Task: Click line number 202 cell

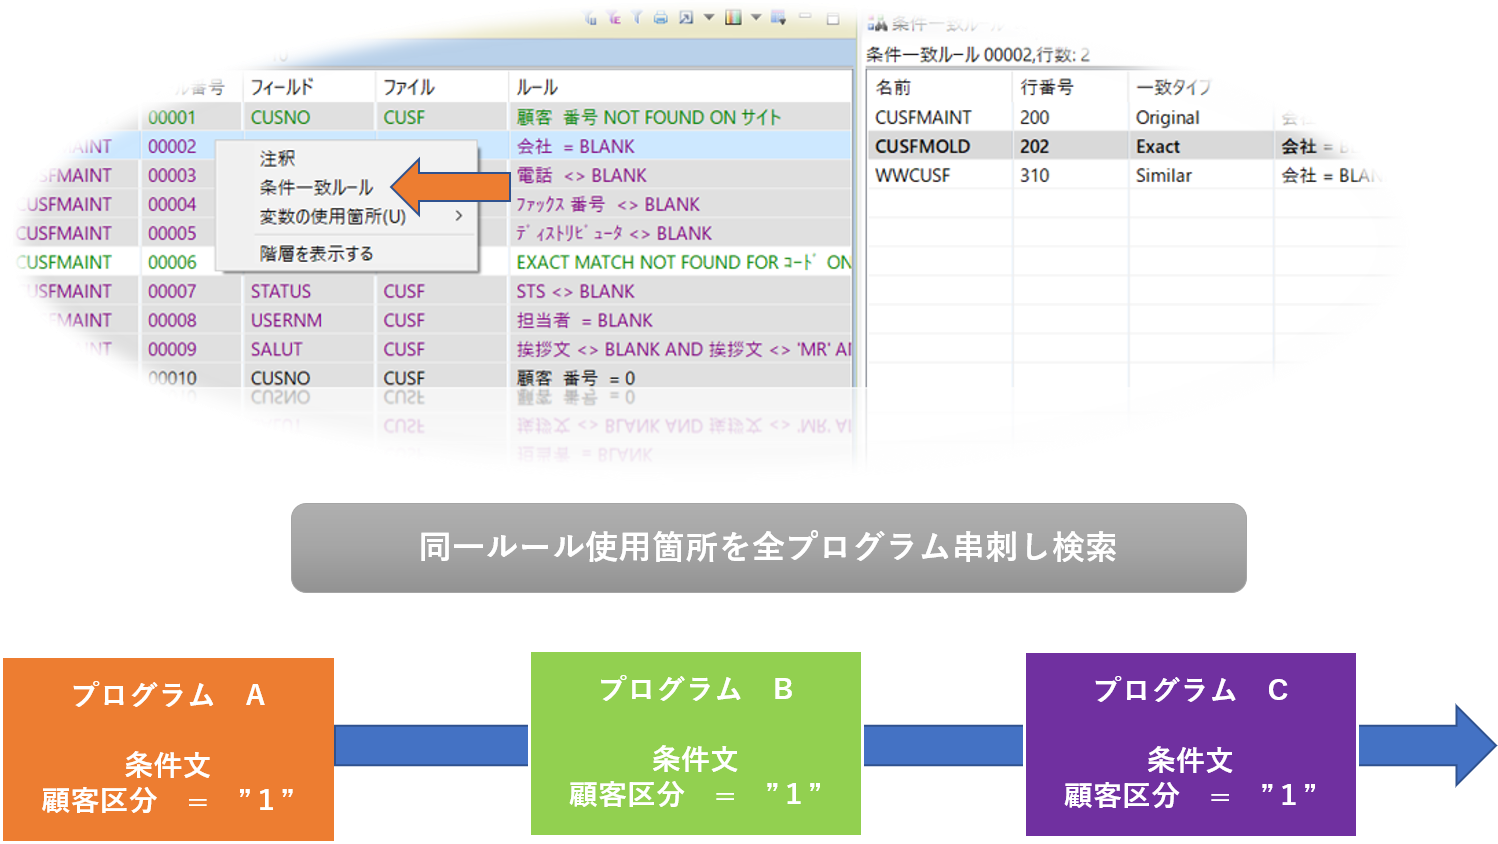Action: coord(1034,146)
